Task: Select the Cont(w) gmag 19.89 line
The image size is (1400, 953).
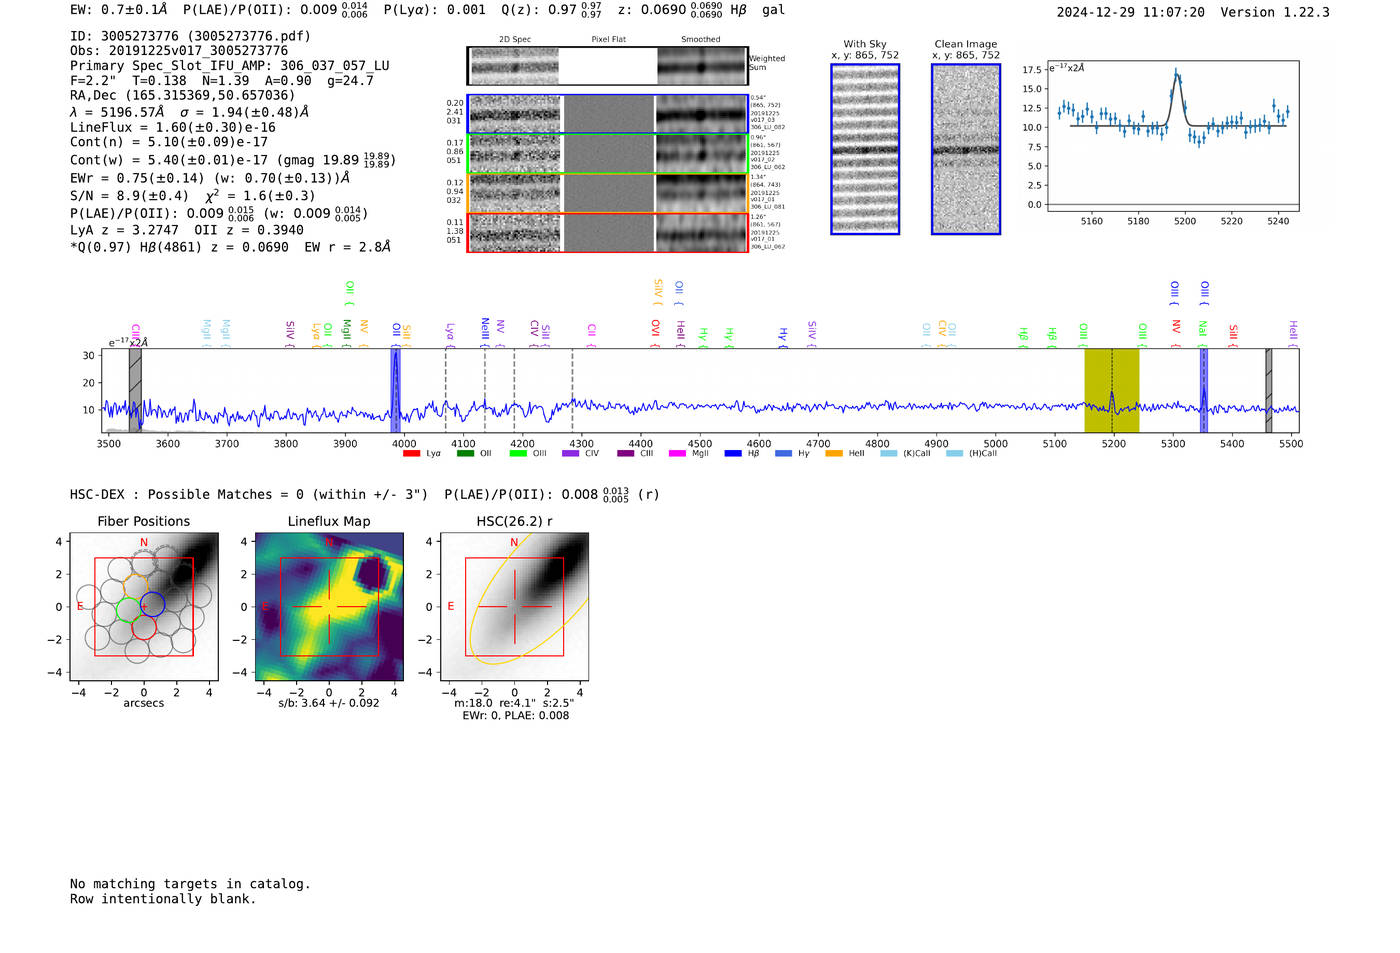Action: (x=233, y=160)
